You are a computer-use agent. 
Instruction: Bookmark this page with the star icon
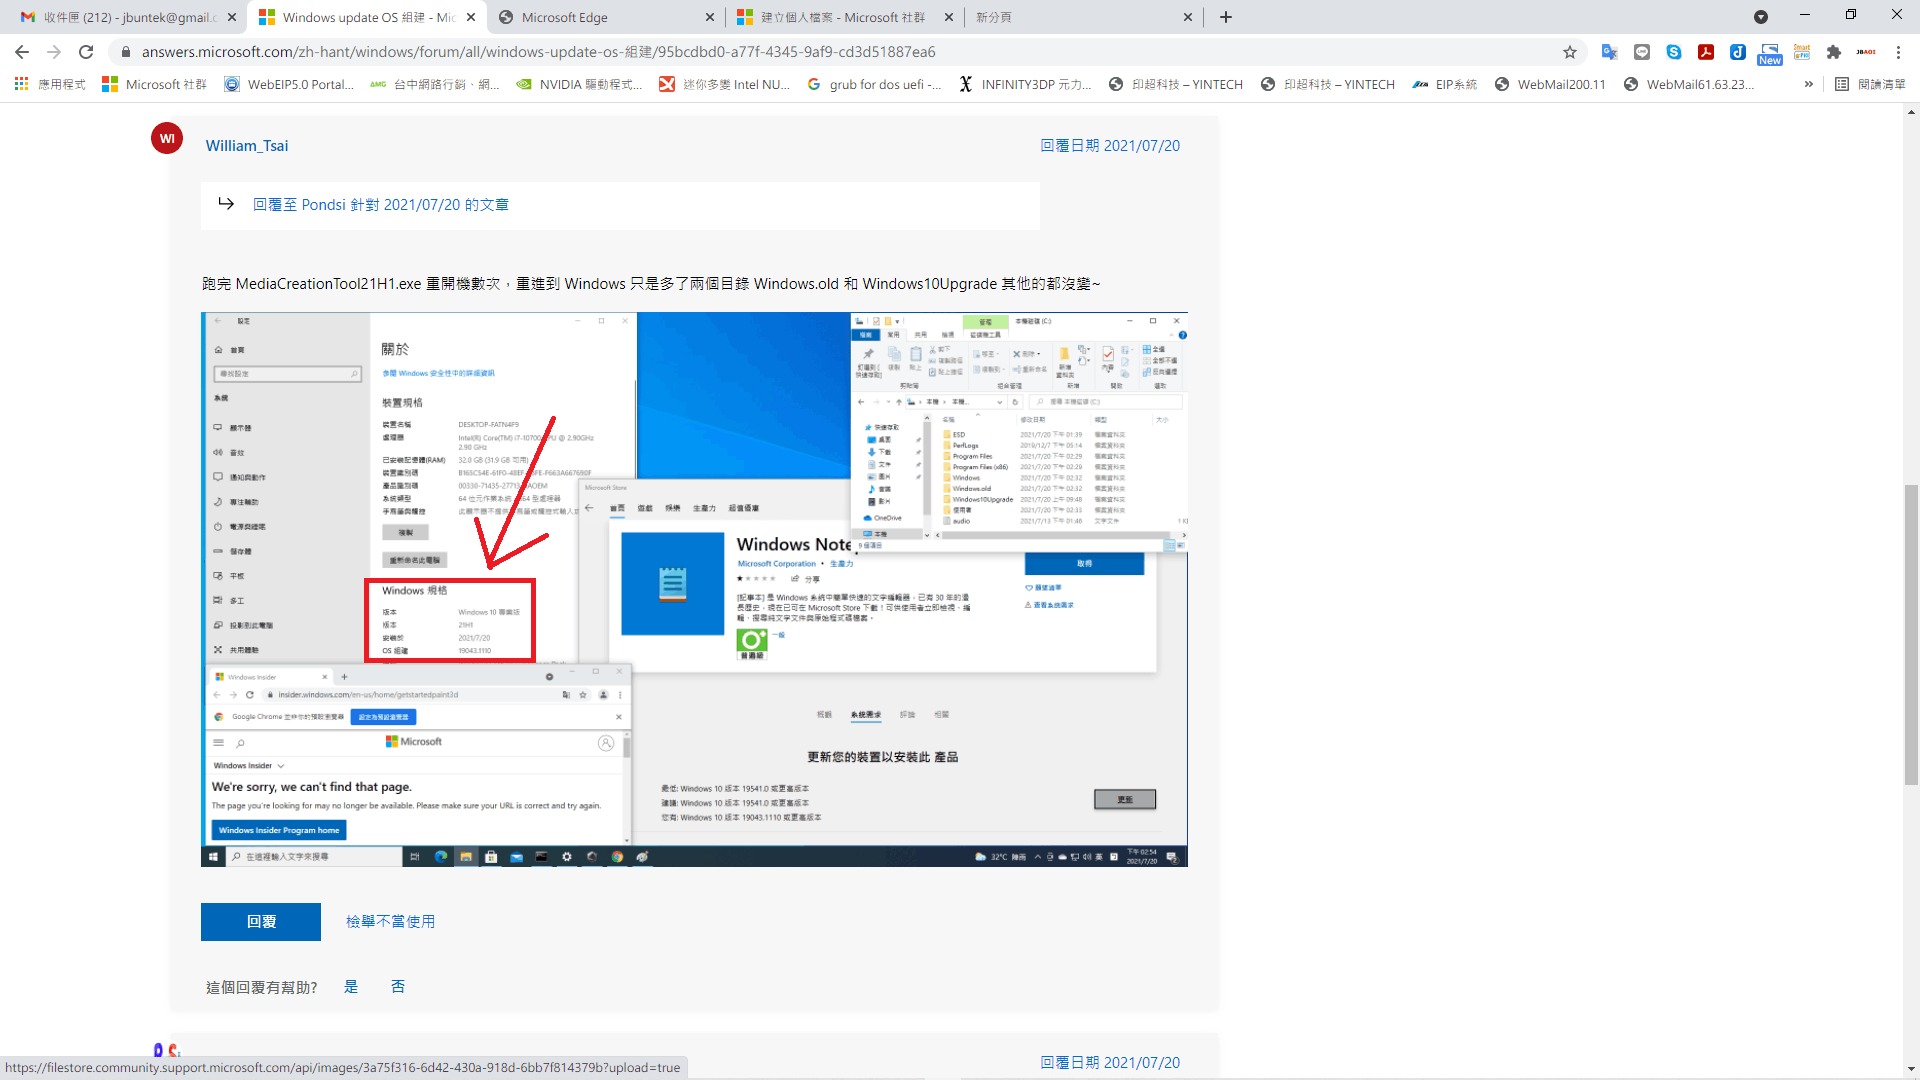1570,52
